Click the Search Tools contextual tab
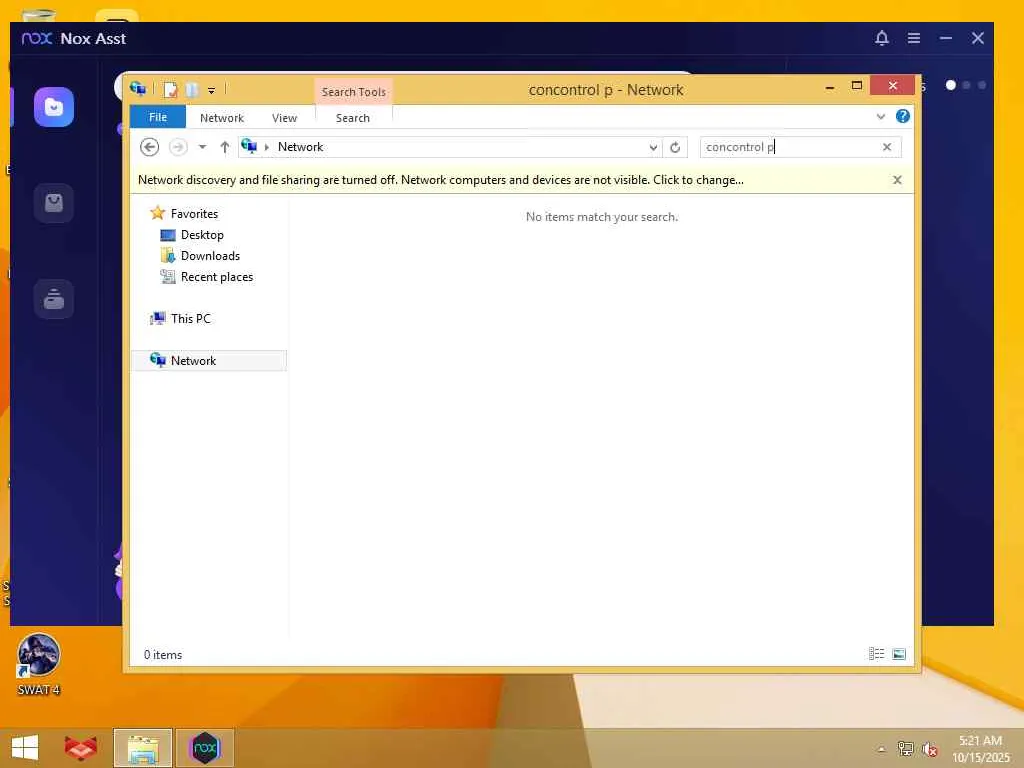The width and height of the screenshot is (1024, 768). click(353, 92)
